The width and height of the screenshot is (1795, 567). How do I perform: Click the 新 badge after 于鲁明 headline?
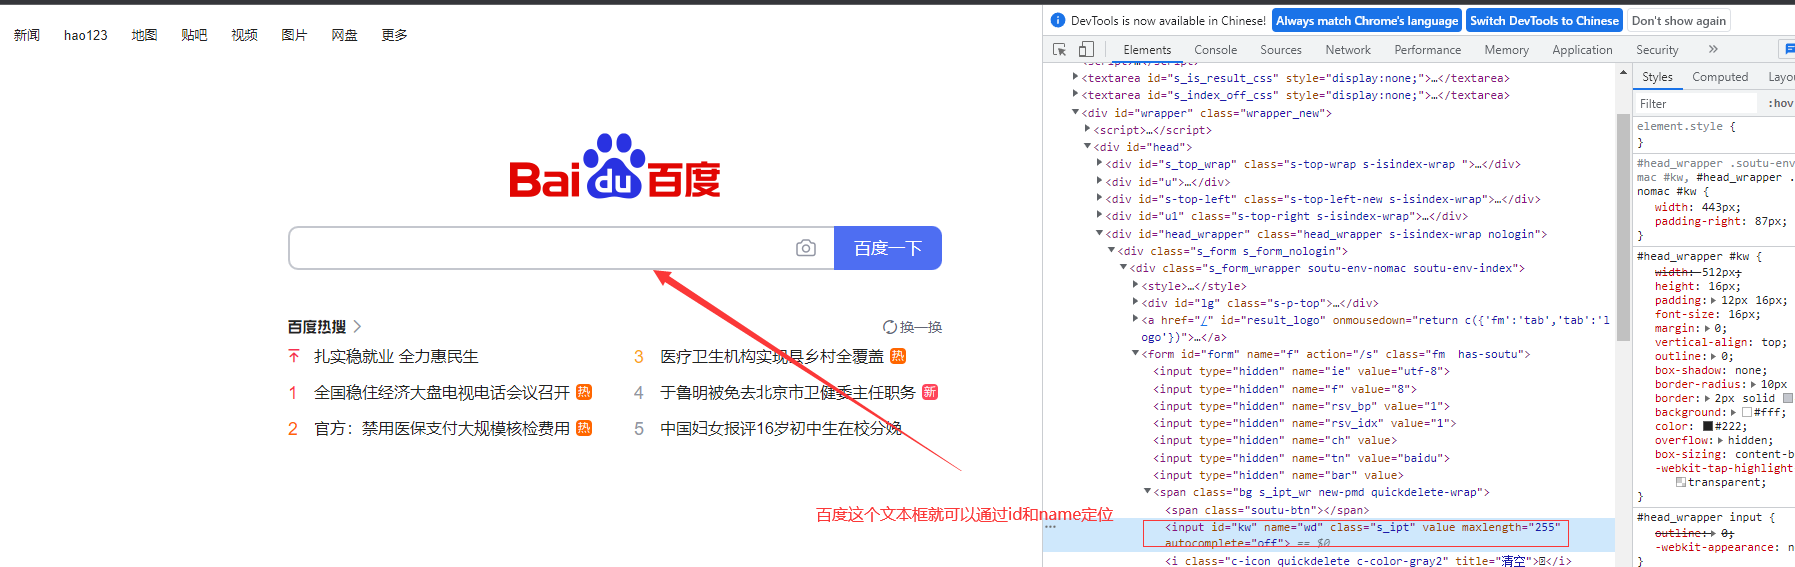pyautogui.click(x=930, y=392)
